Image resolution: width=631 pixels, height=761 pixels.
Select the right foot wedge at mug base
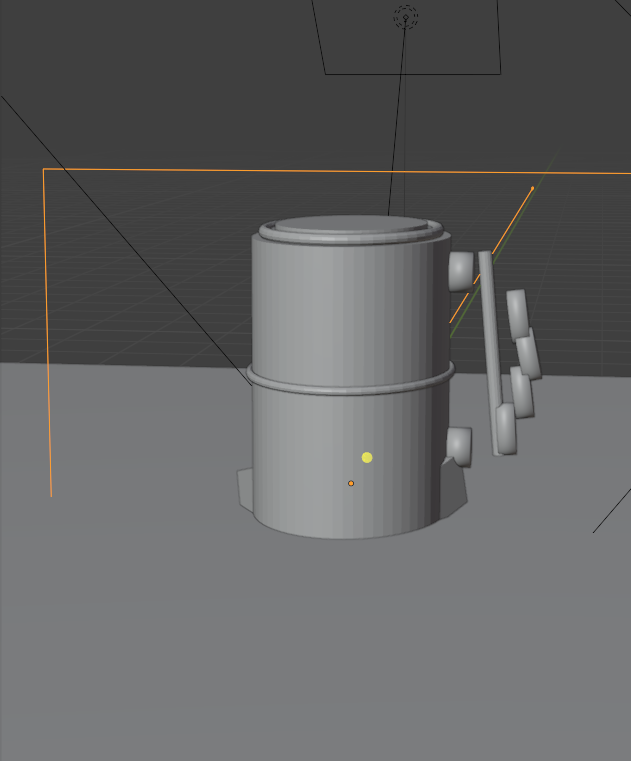pyautogui.click(x=455, y=488)
